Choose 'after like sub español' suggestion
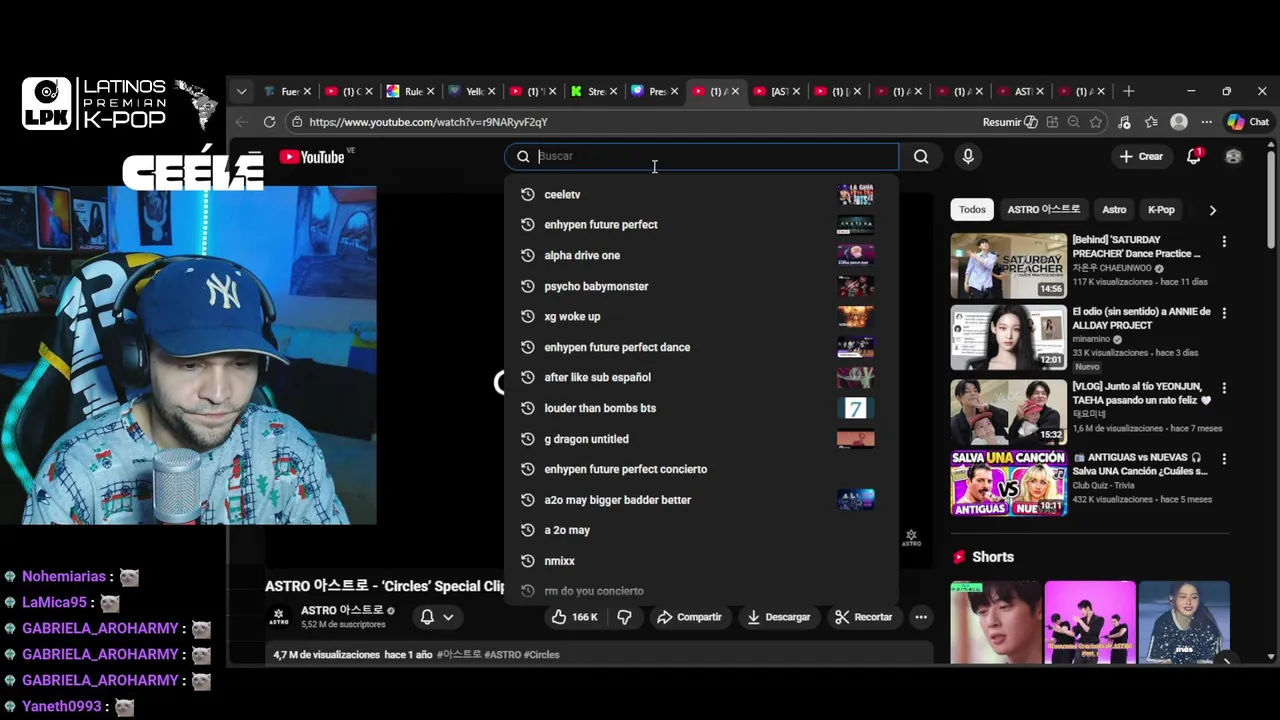Screen dimensions: 1280x720 point(700,377)
